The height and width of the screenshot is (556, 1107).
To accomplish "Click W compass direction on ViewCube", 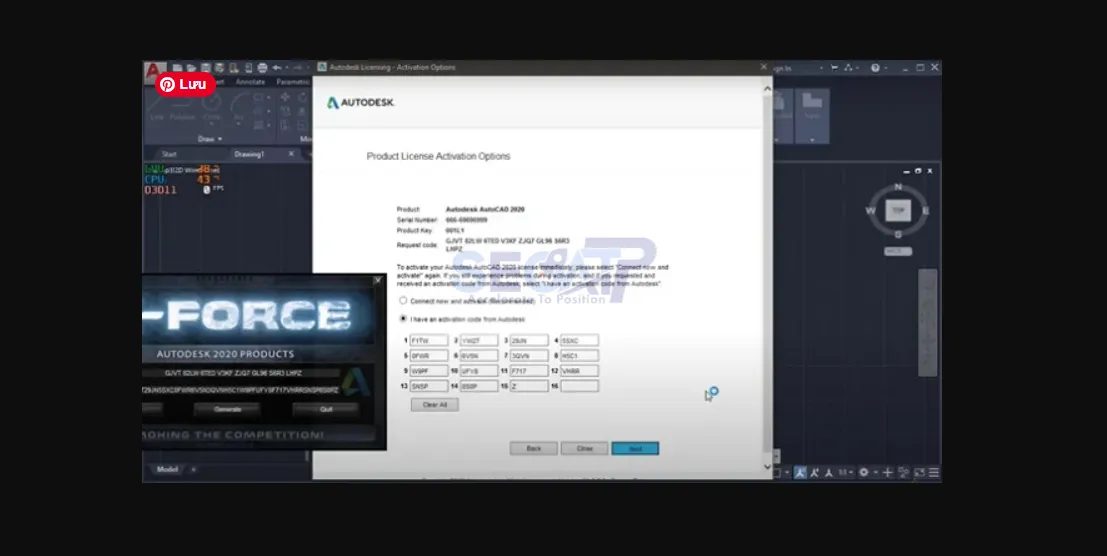I will 870,210.
